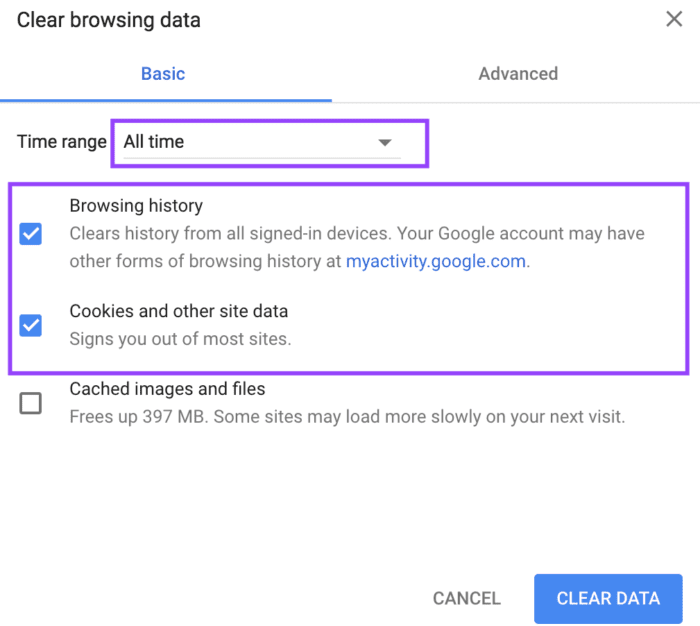Select the Basic tab
This screenshot has height=626, width=700.
(163, 74)
